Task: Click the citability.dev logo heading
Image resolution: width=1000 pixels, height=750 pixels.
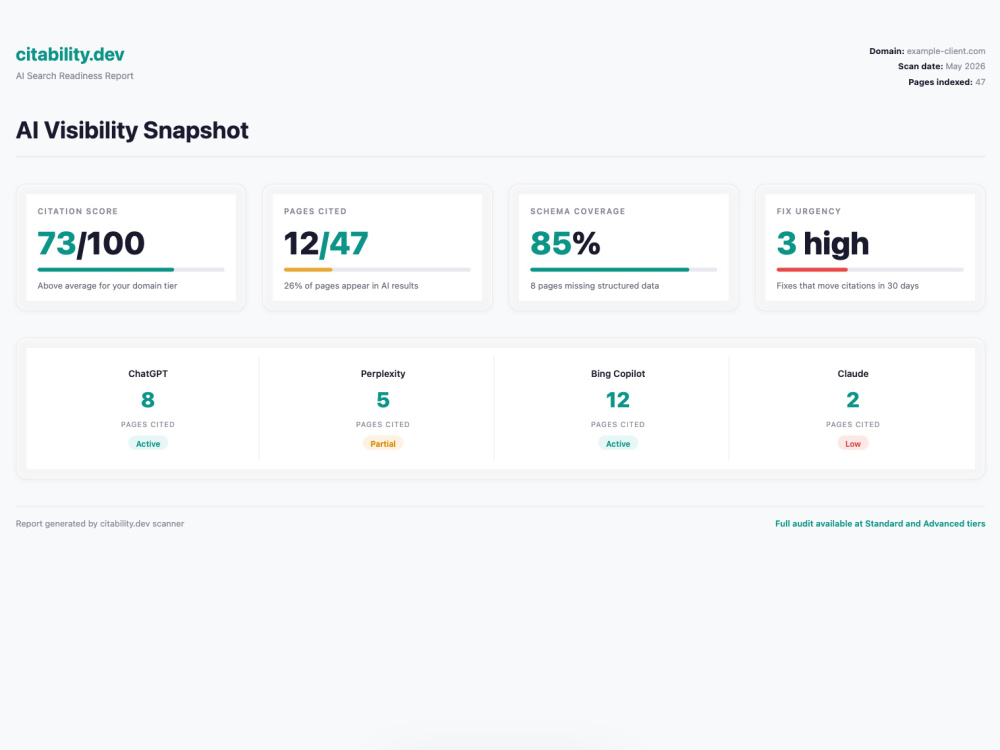Action: pos(70,55)
